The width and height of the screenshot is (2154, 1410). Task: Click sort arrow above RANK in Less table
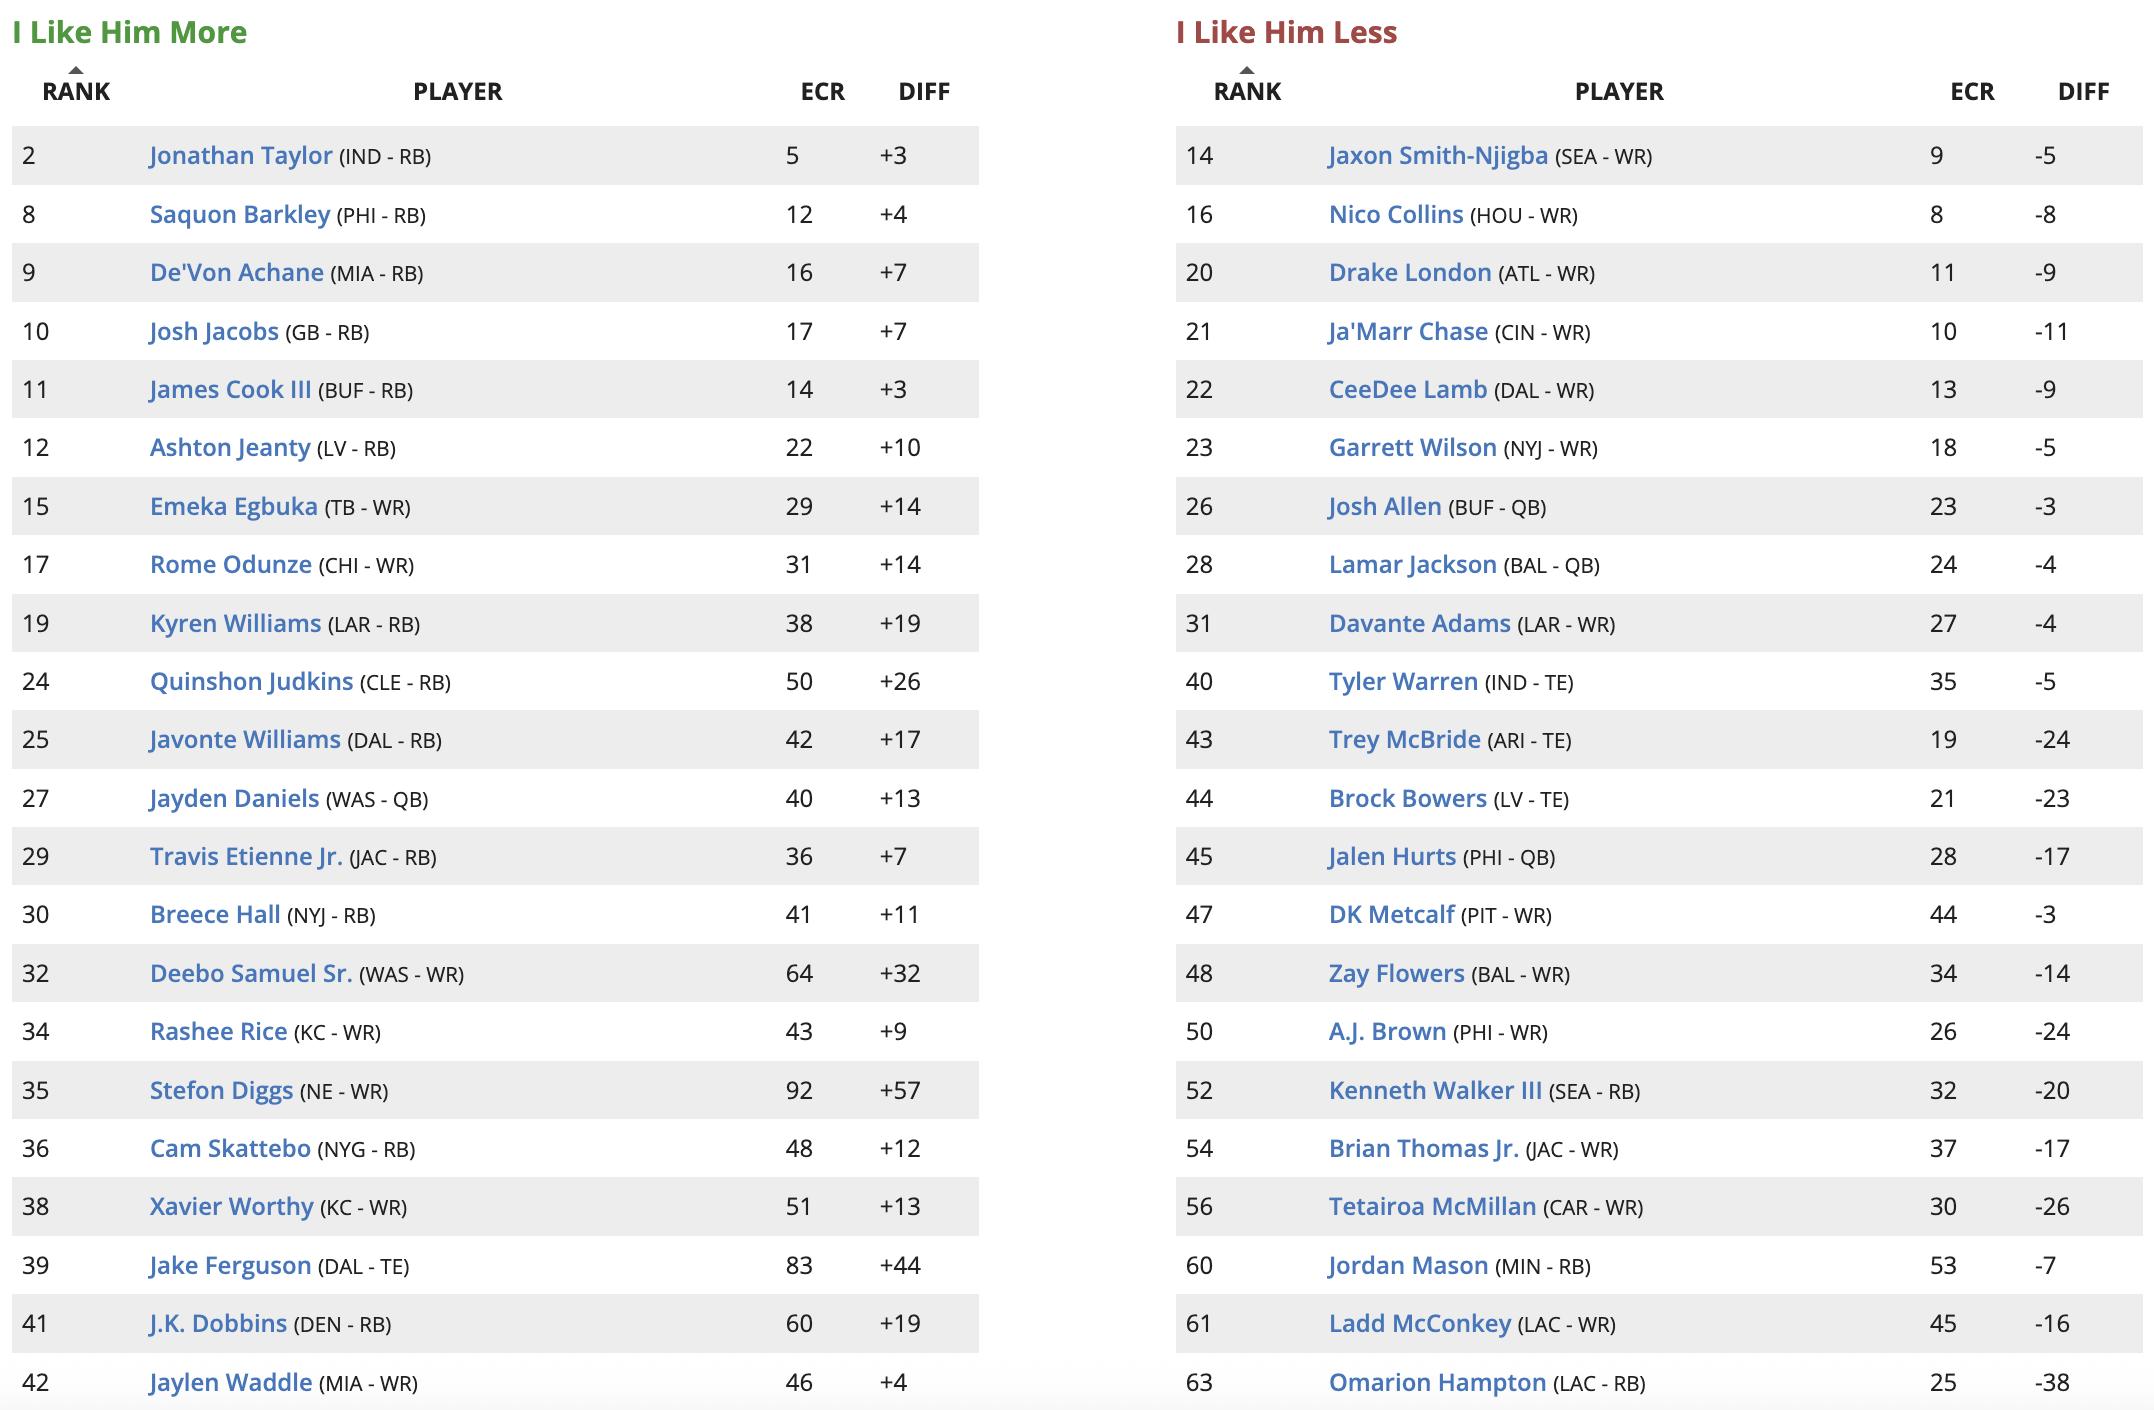click(1247, 70)
